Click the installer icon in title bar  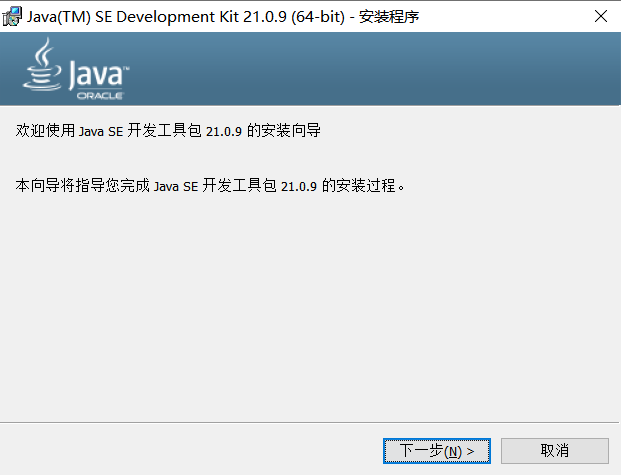tap(12, 17)
